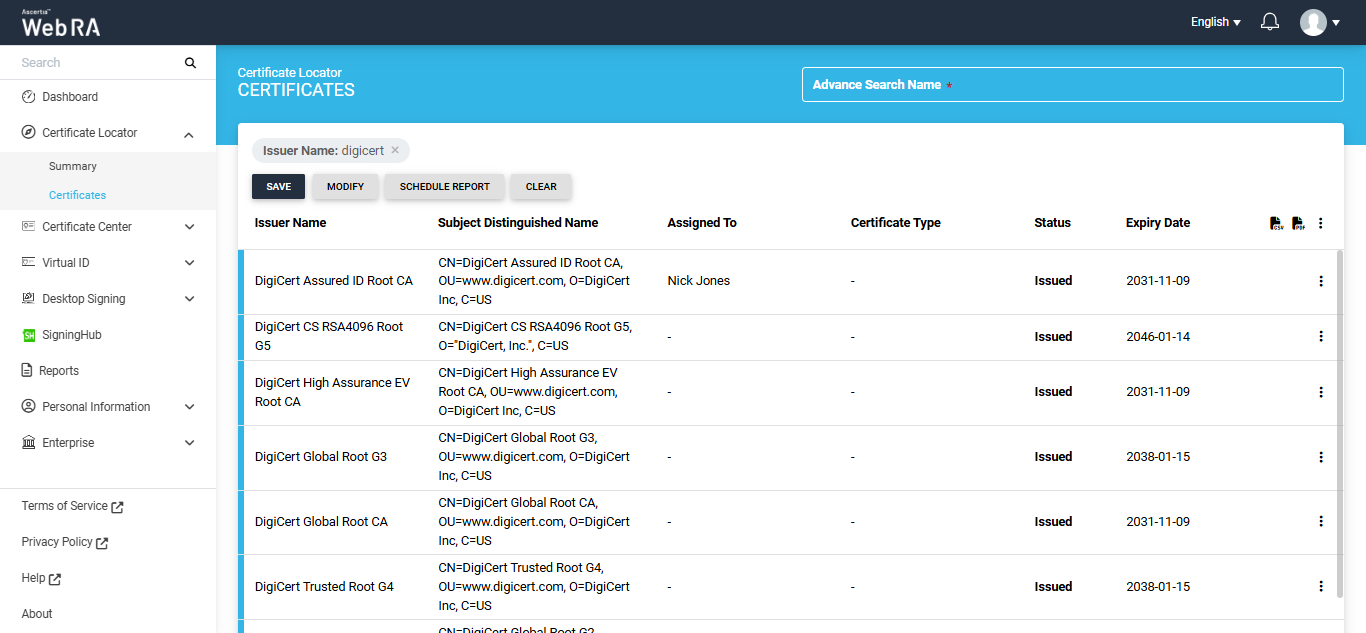Image resolution: width=1366 pixels, height=633 pixels.
Task: Open notifications bell
Action: tap(1270, 22)
